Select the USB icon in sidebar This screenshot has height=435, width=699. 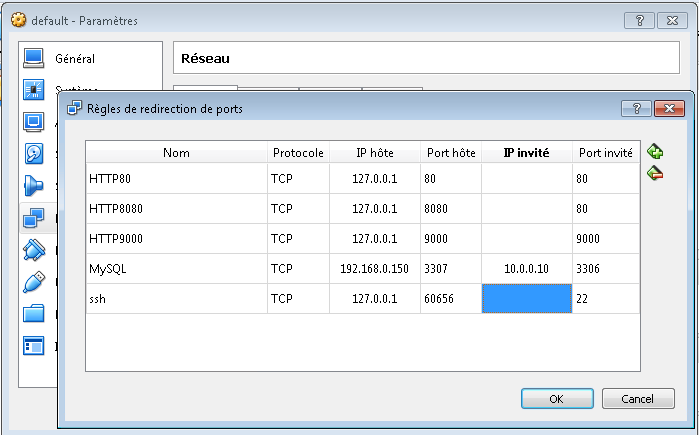tap(34, 281)
